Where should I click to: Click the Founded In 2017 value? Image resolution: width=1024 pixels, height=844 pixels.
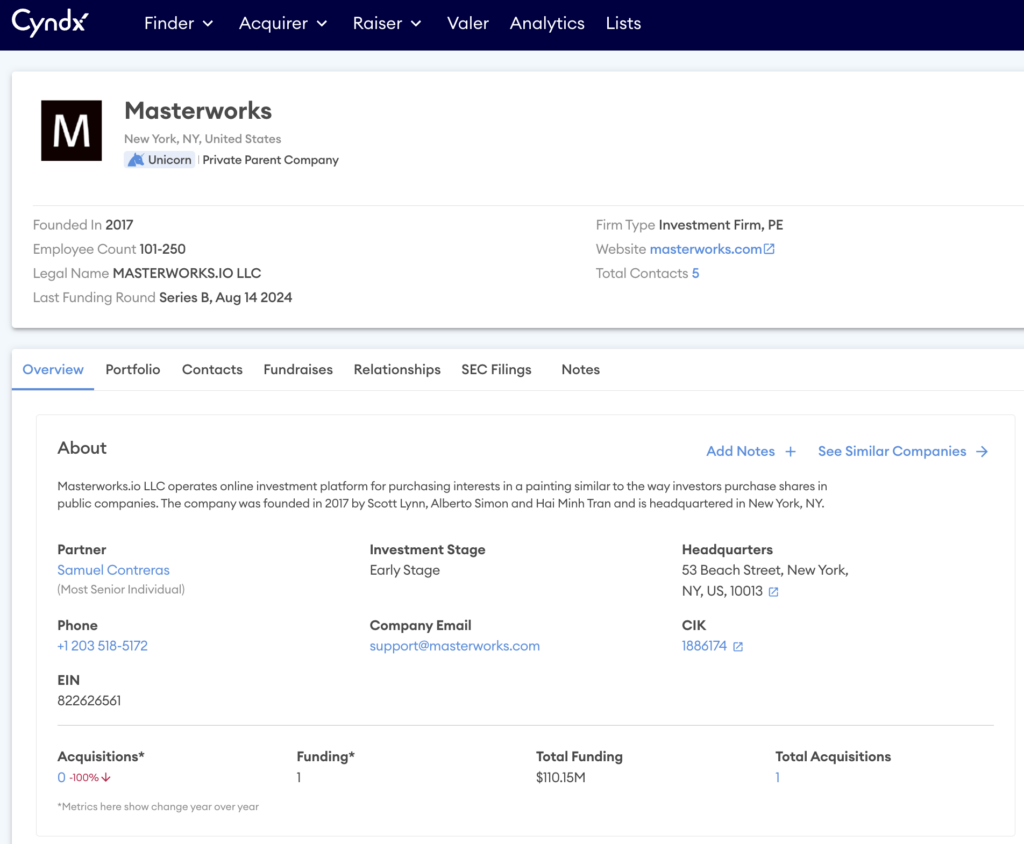[120, 225]
